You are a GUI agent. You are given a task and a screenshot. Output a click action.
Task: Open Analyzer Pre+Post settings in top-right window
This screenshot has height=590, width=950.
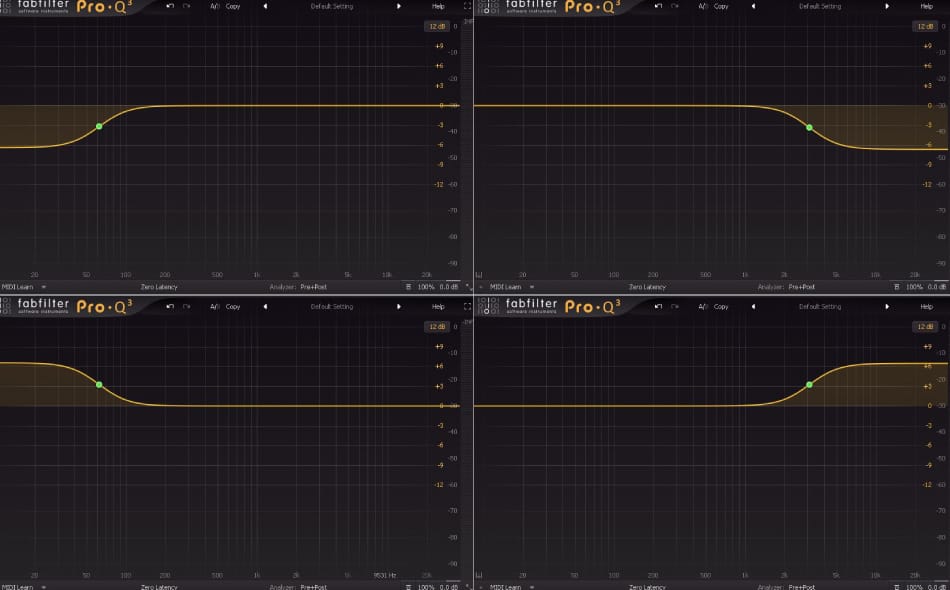point(786,287)
